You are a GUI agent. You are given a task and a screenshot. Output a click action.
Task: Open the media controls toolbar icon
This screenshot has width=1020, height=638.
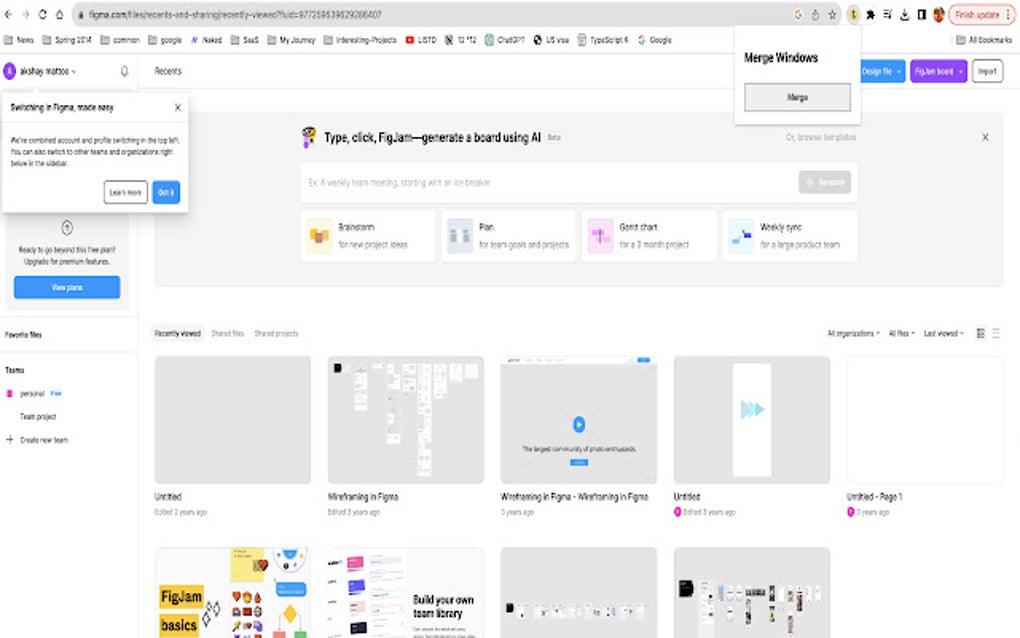tap(887, 14)
